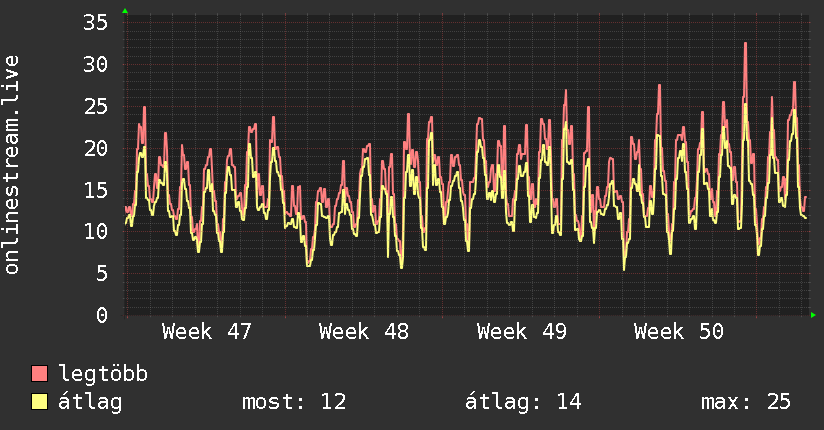
Task: Click the 'Week 50' x-axis label
Action: [679, 332]
